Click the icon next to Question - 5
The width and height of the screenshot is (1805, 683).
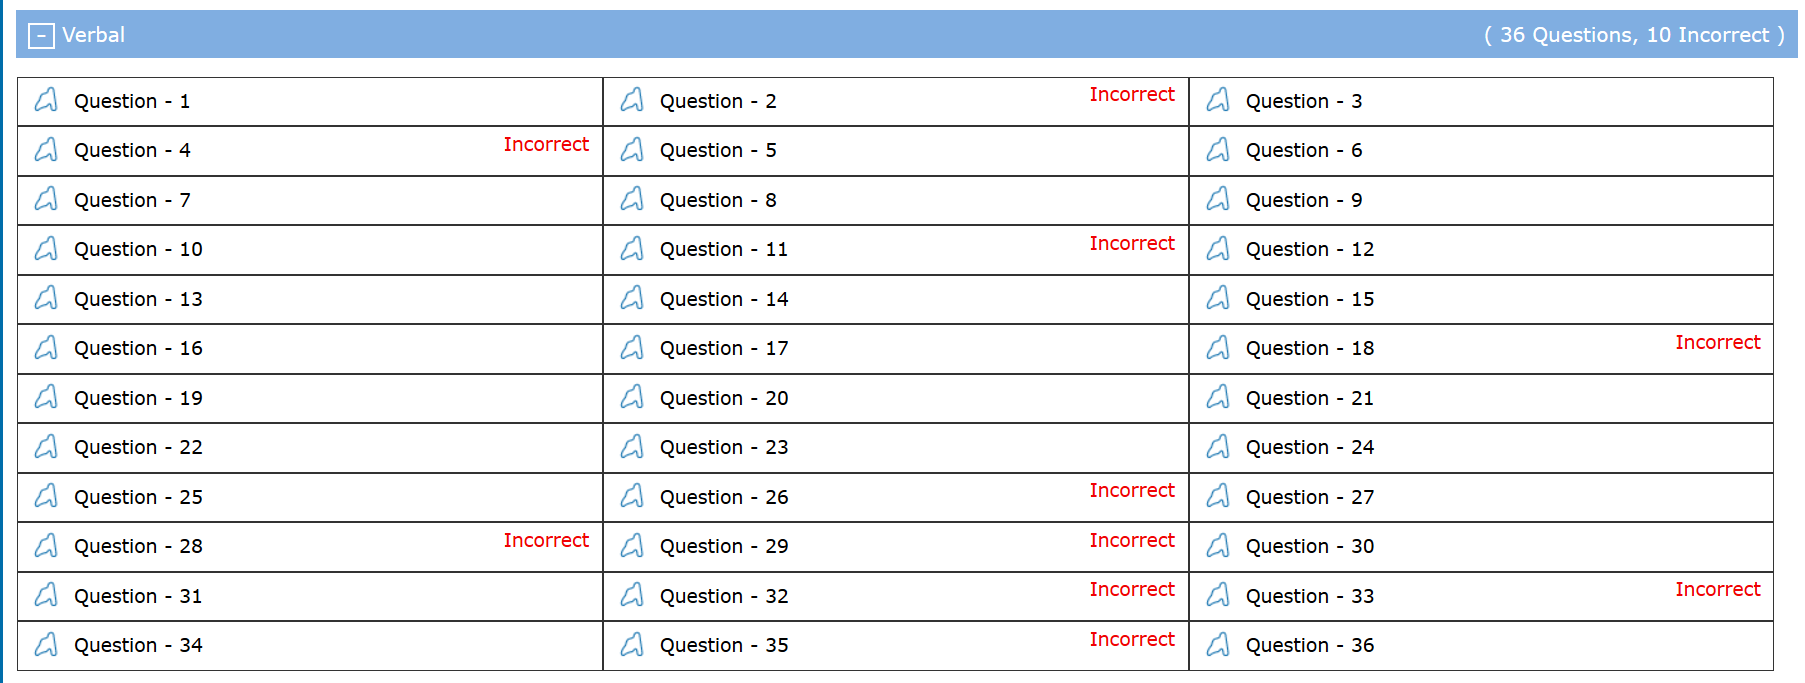632,150
